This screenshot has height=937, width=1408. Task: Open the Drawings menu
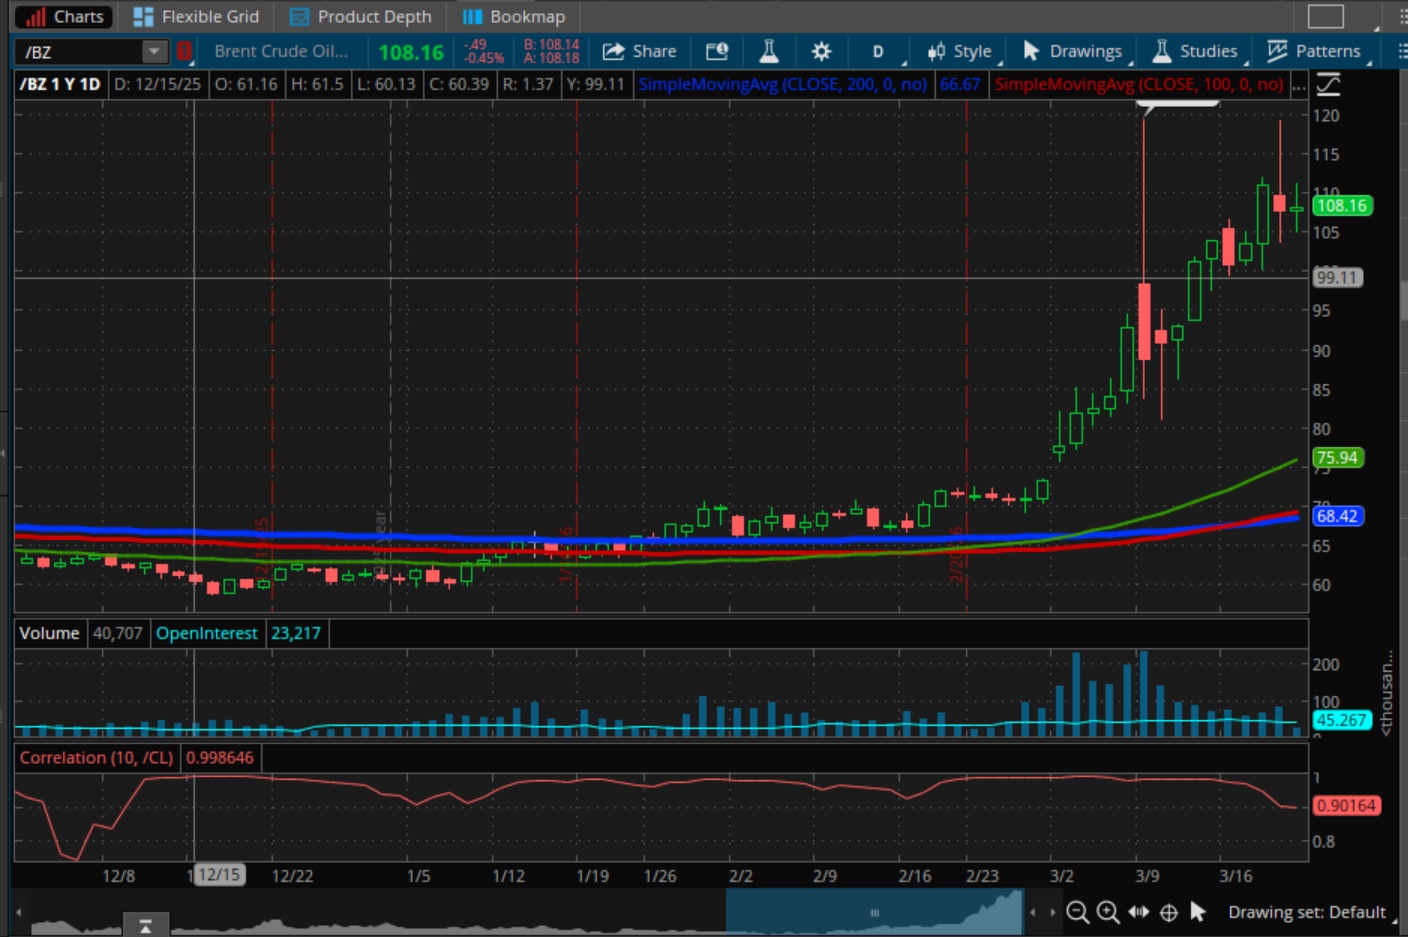[1072, 51]
